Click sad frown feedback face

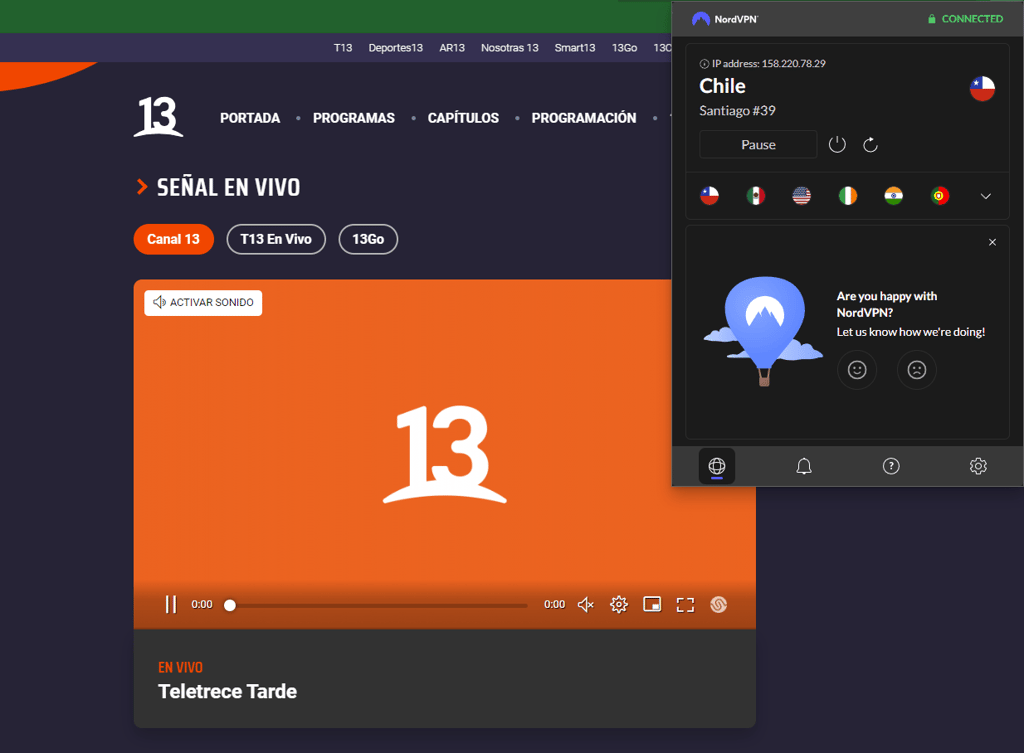(x=917, y=370)
